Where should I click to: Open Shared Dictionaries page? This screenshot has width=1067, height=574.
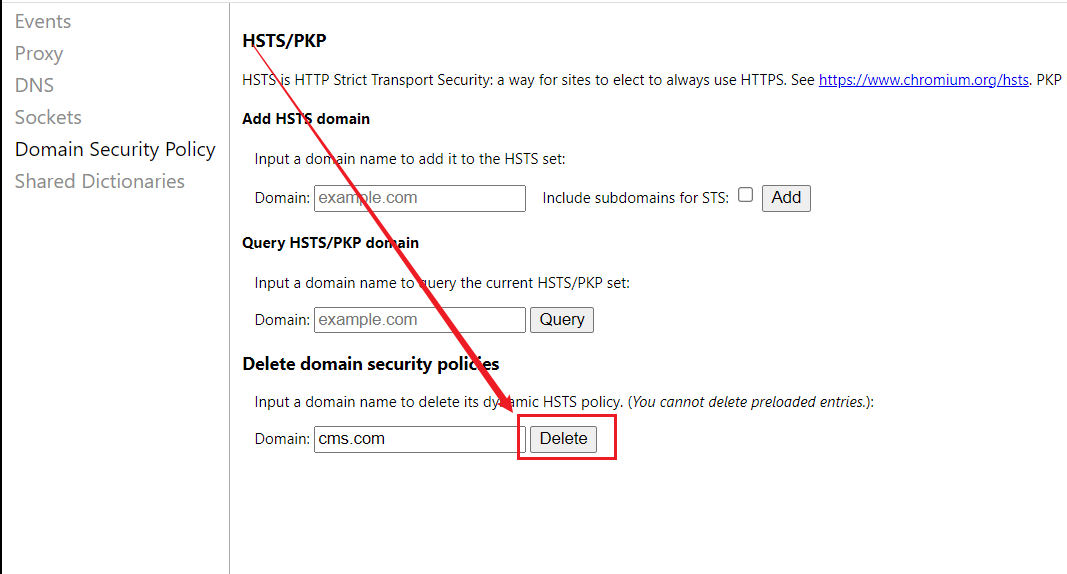pyautogui.click(x=100, y=182)
